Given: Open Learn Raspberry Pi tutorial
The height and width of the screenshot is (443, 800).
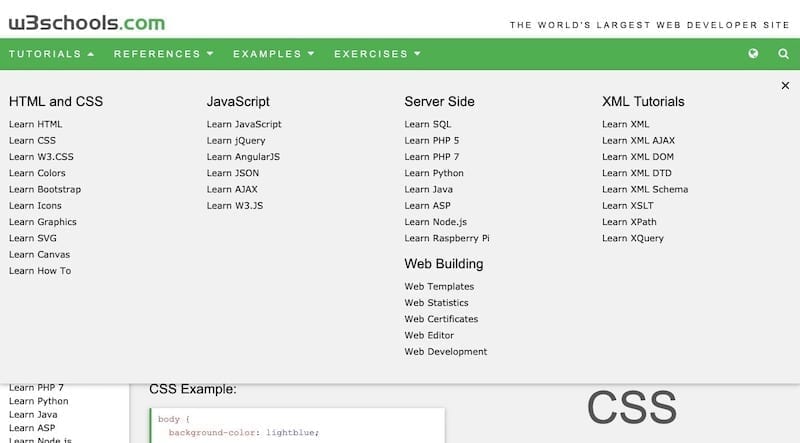Looking at the screenshot, I should click(447, 238).
